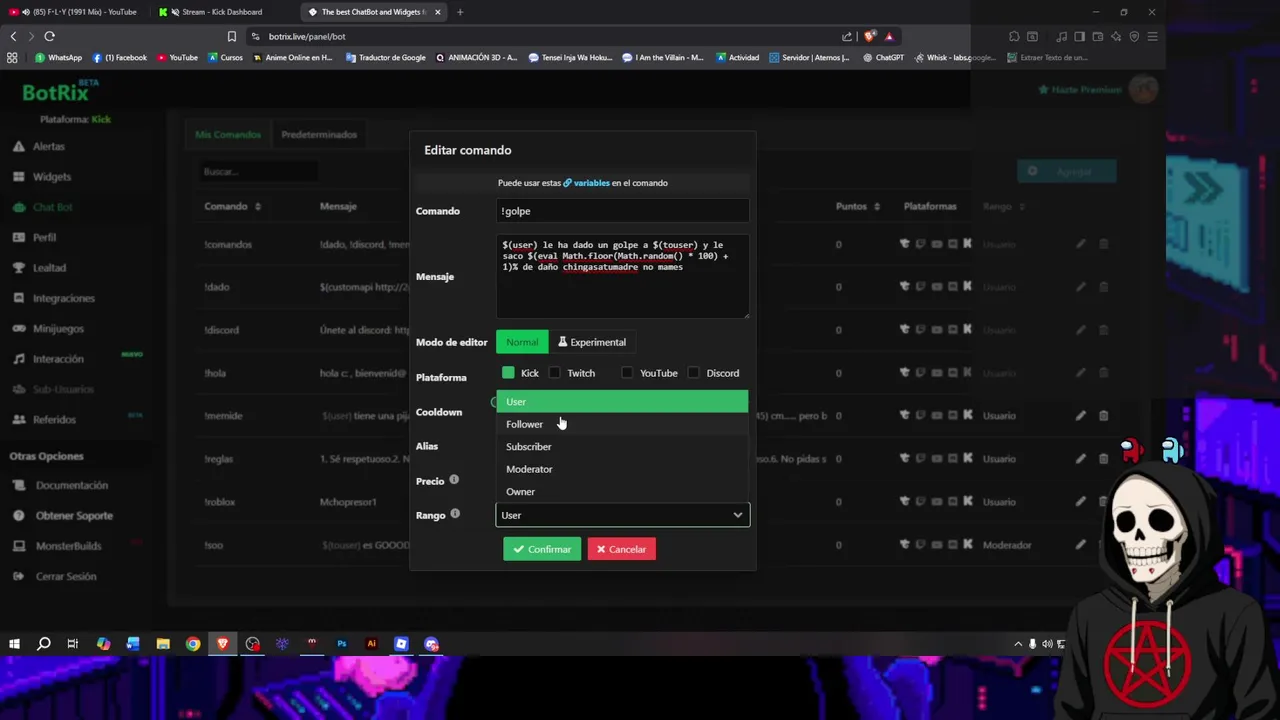Click into the Mensaje text area
The width and height of the screenshot is (1280, 720).
[622, 277]
